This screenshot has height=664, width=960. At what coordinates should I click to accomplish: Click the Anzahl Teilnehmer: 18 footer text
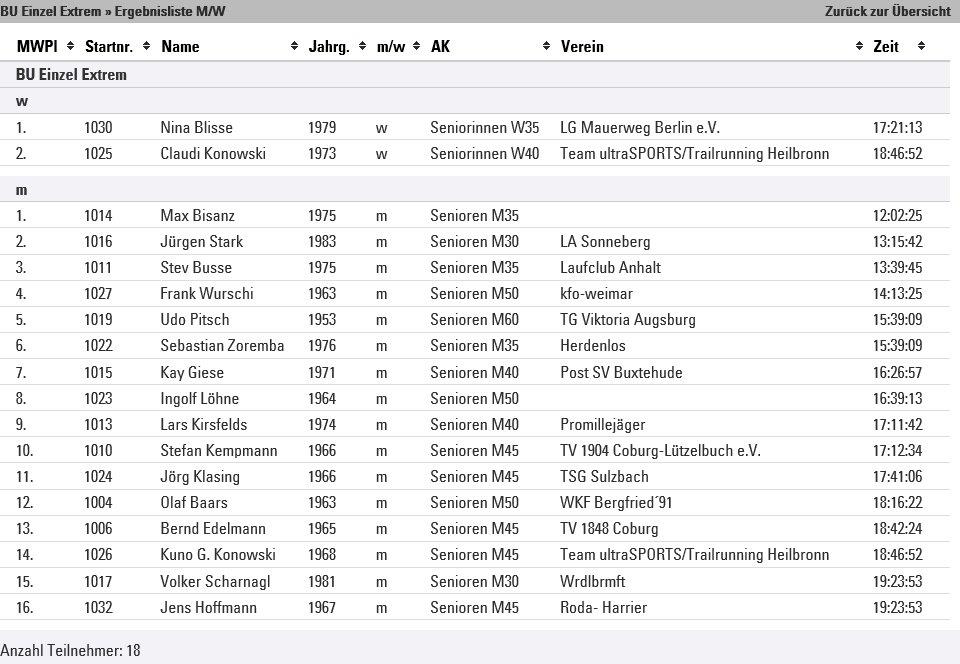tap(70, 651)
